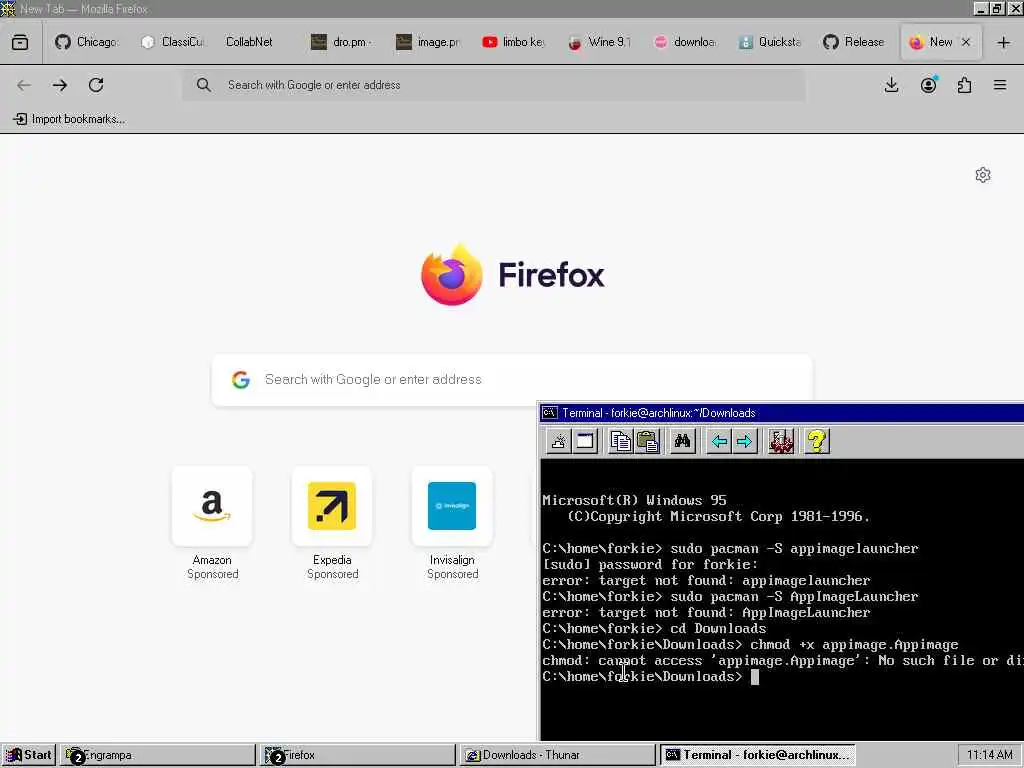Switch to Firefox in taskbar
The height and width of the screenshot is (768, 1024).
point(357,755)
